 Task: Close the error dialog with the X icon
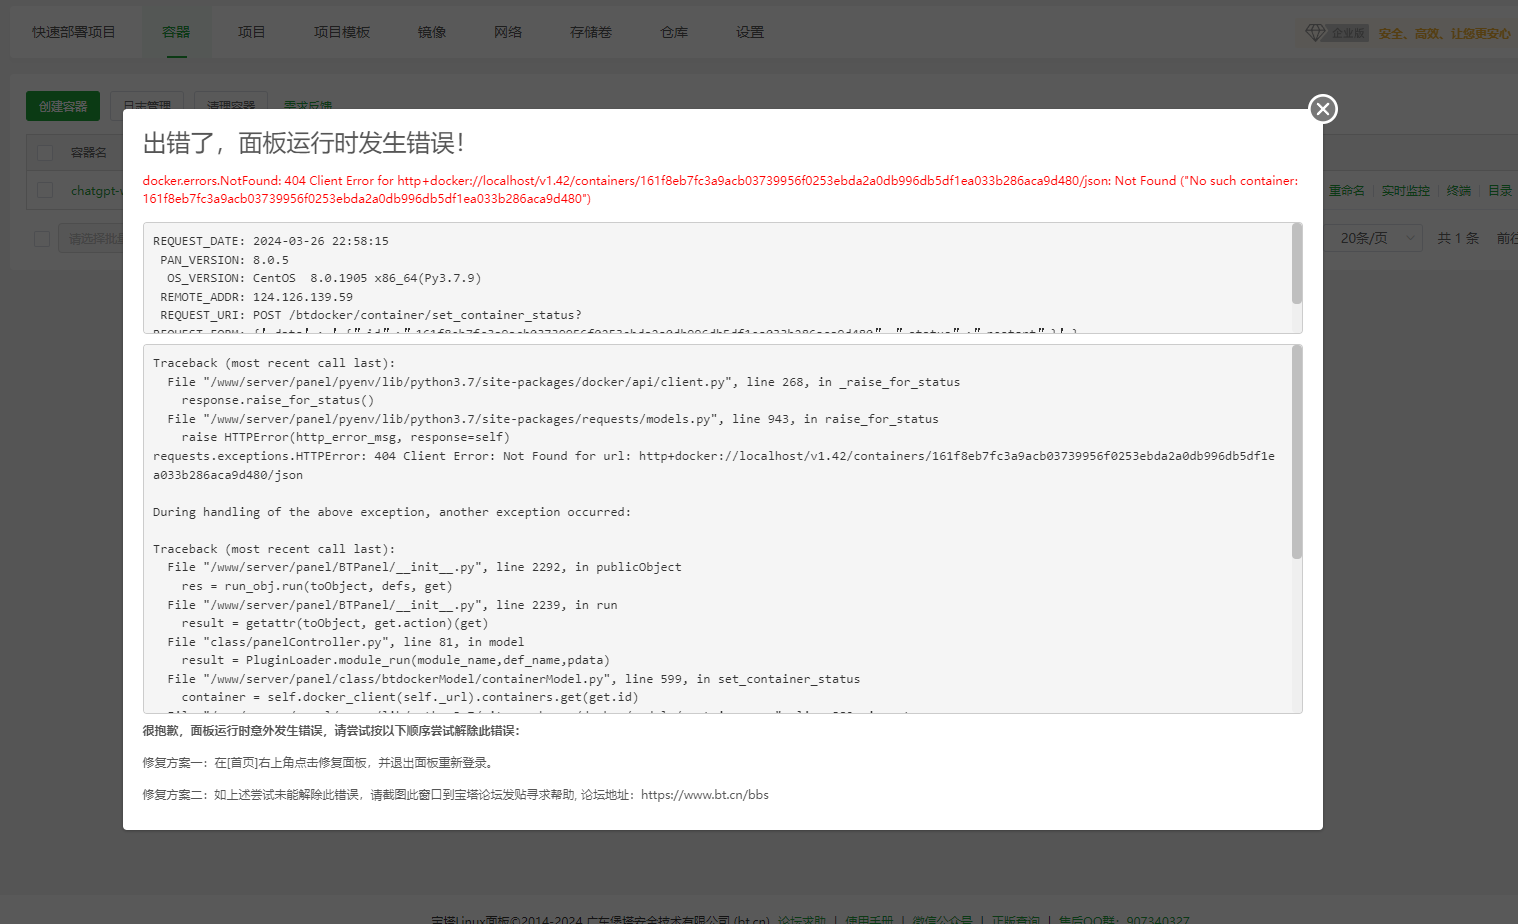1323,109
